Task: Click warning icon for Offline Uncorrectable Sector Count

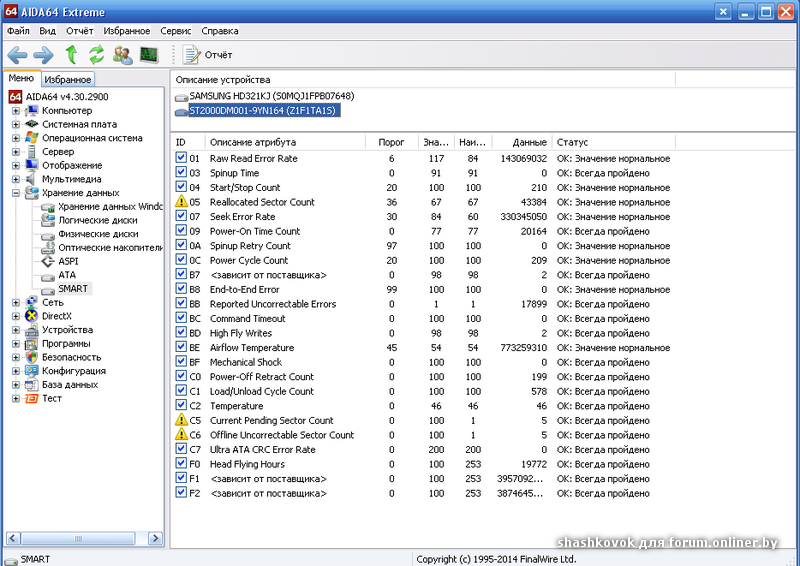Action: [x=181, y=434]
